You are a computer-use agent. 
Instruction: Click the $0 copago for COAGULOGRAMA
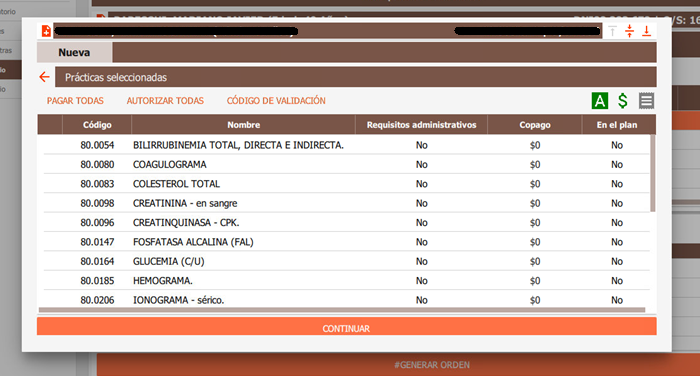tap(535, 165)
